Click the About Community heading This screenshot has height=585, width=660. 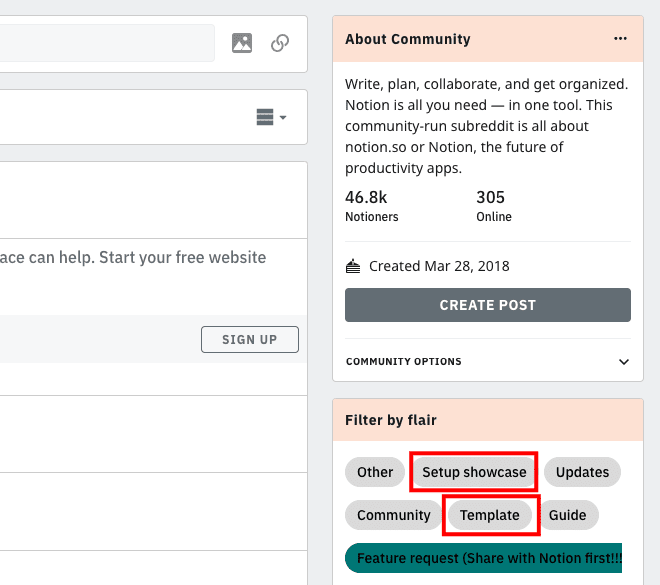(407, 39)
